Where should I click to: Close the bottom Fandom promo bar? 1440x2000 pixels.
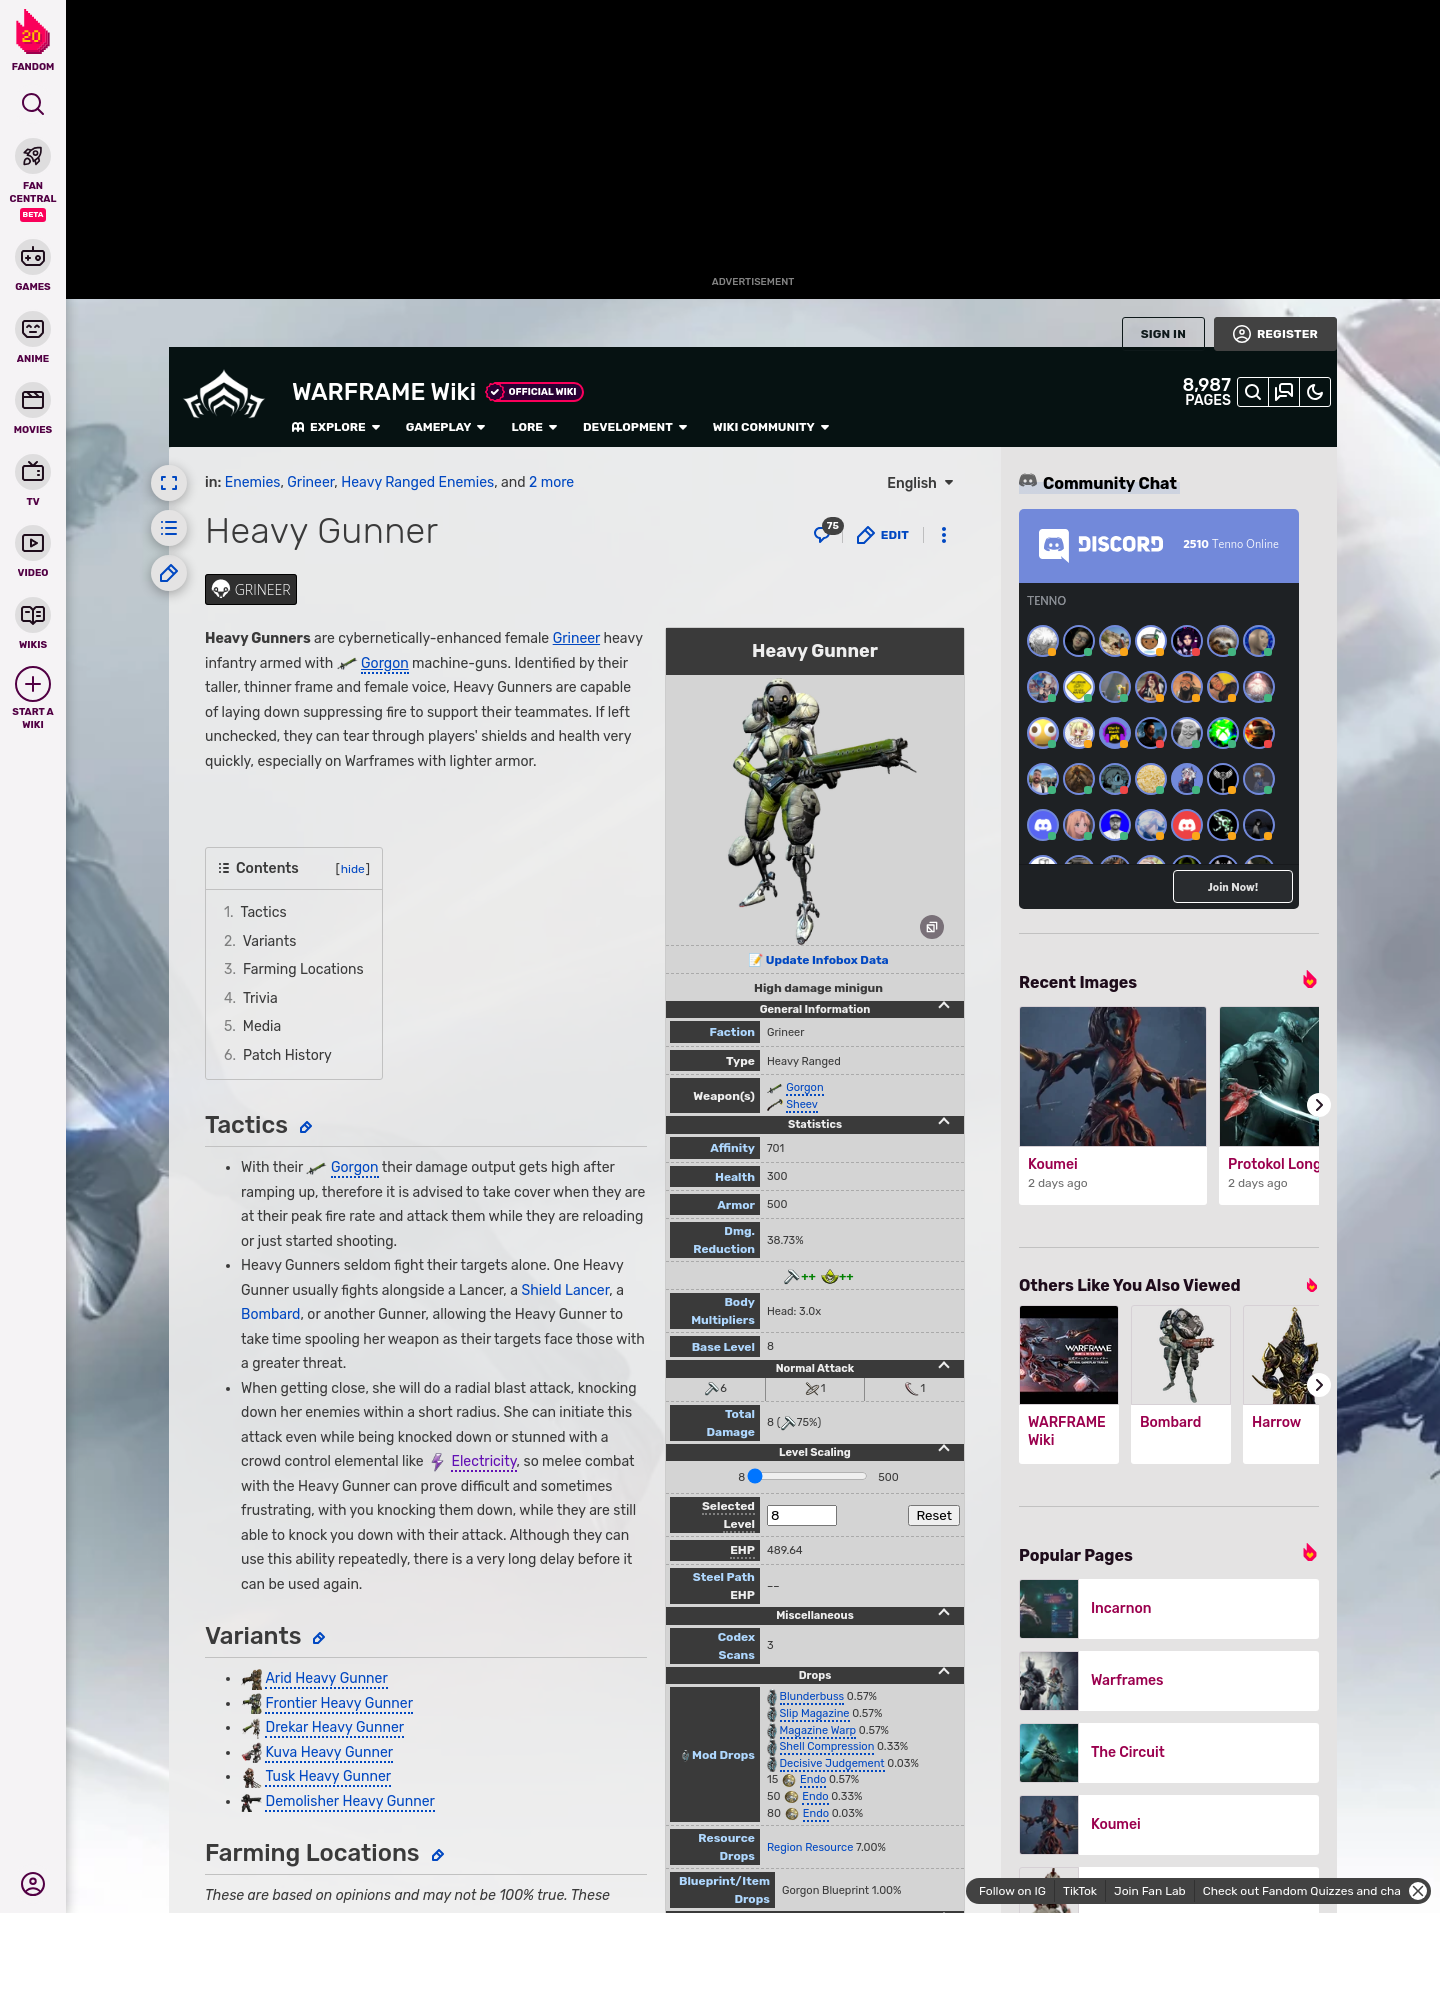tap(1418, 1891)
